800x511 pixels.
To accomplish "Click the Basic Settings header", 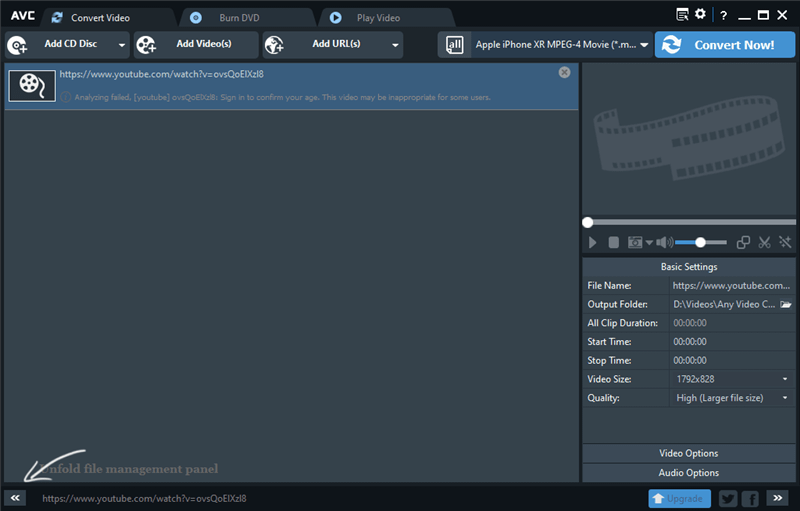I will [689, 267].
